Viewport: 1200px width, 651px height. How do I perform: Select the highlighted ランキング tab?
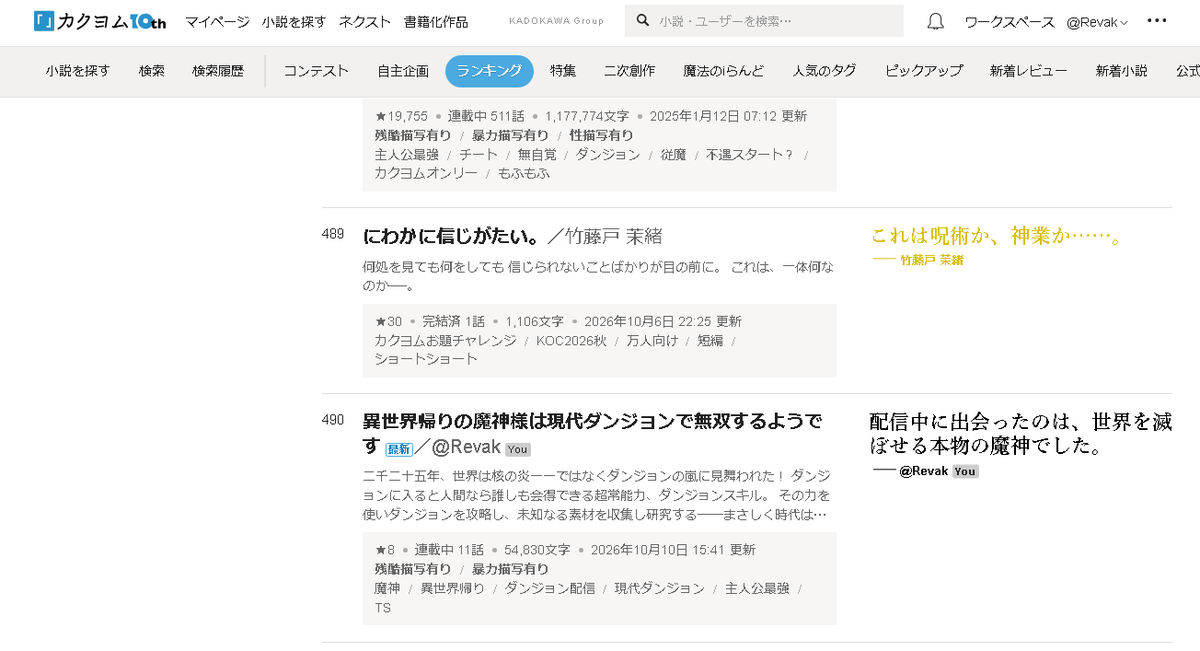[x=489, y=71]
